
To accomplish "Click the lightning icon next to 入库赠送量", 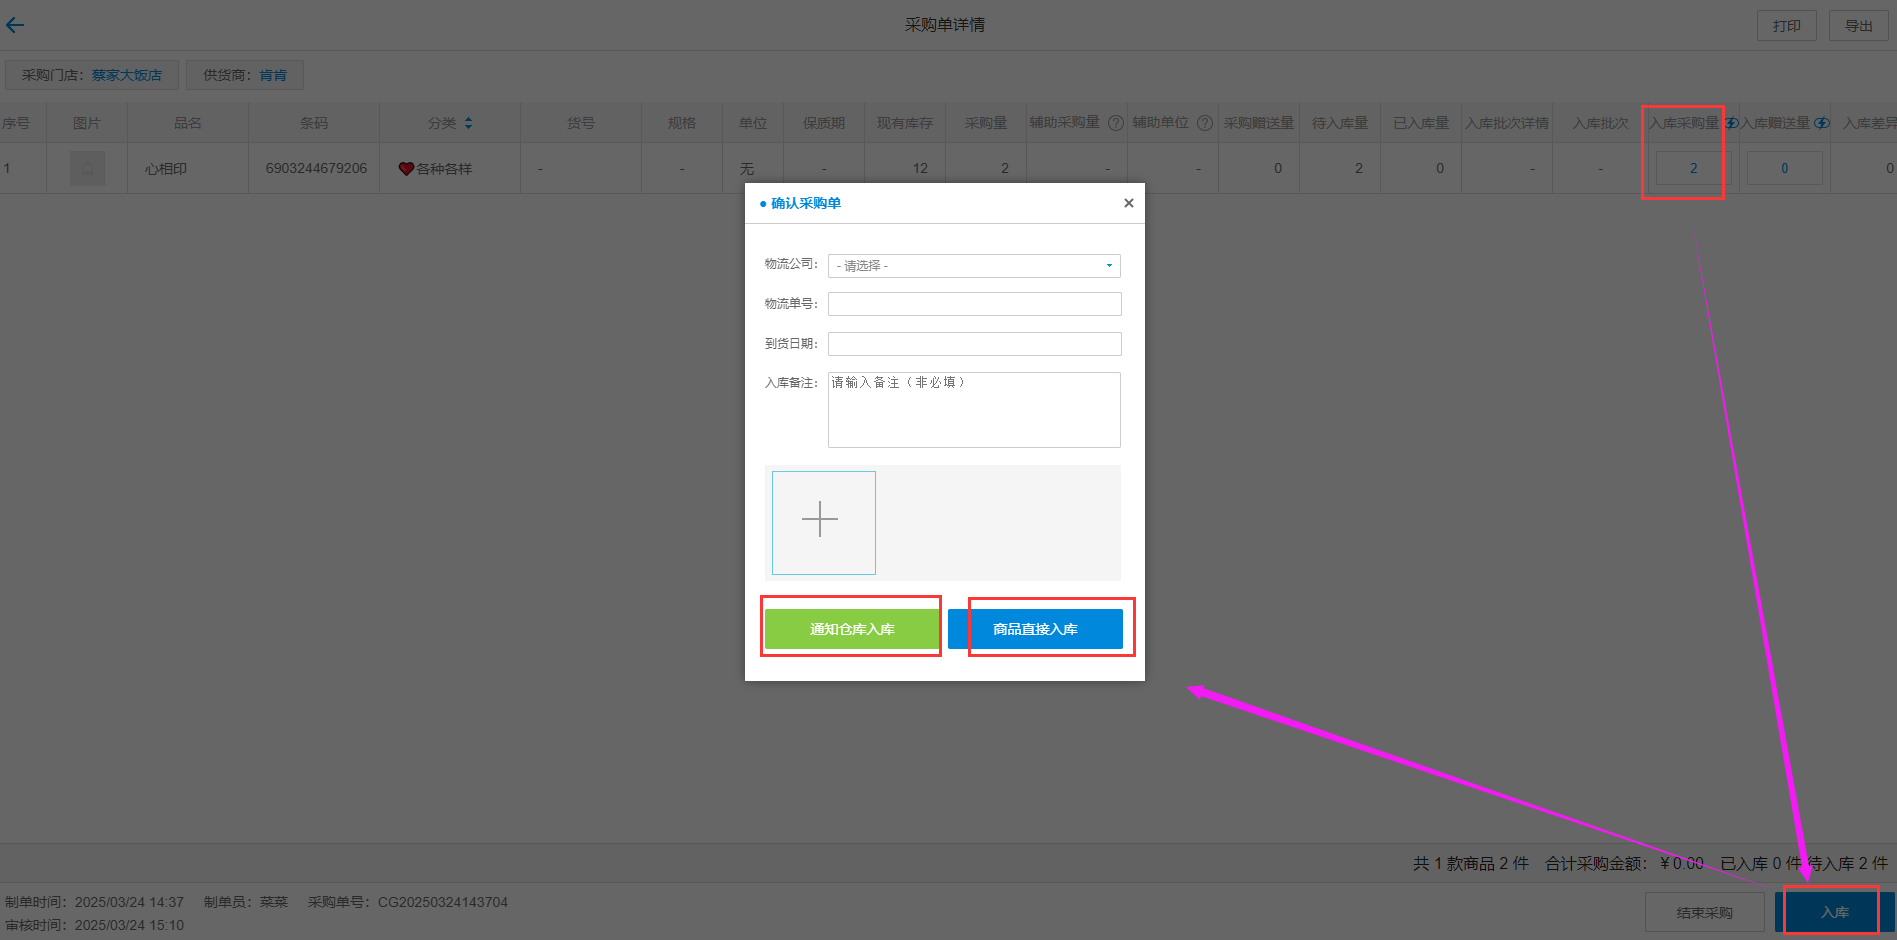I will pos(1822,123).
